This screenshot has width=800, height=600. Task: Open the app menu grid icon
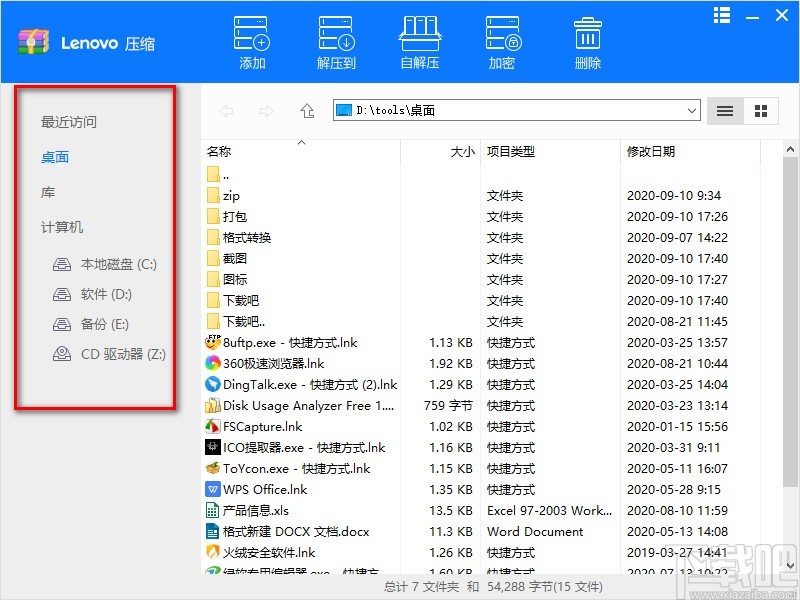coord(721,15)
